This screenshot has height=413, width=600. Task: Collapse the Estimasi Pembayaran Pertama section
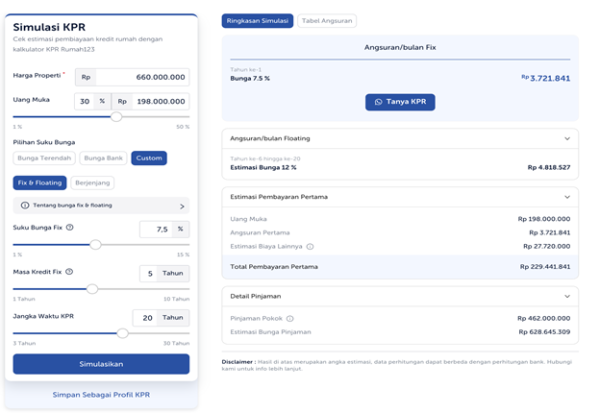point(567,198)
